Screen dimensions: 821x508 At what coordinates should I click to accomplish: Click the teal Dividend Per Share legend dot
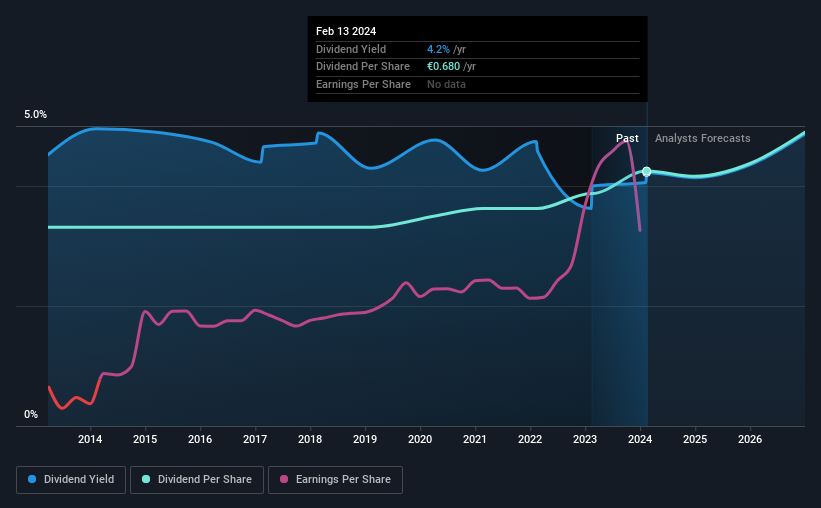click(146, 479)
